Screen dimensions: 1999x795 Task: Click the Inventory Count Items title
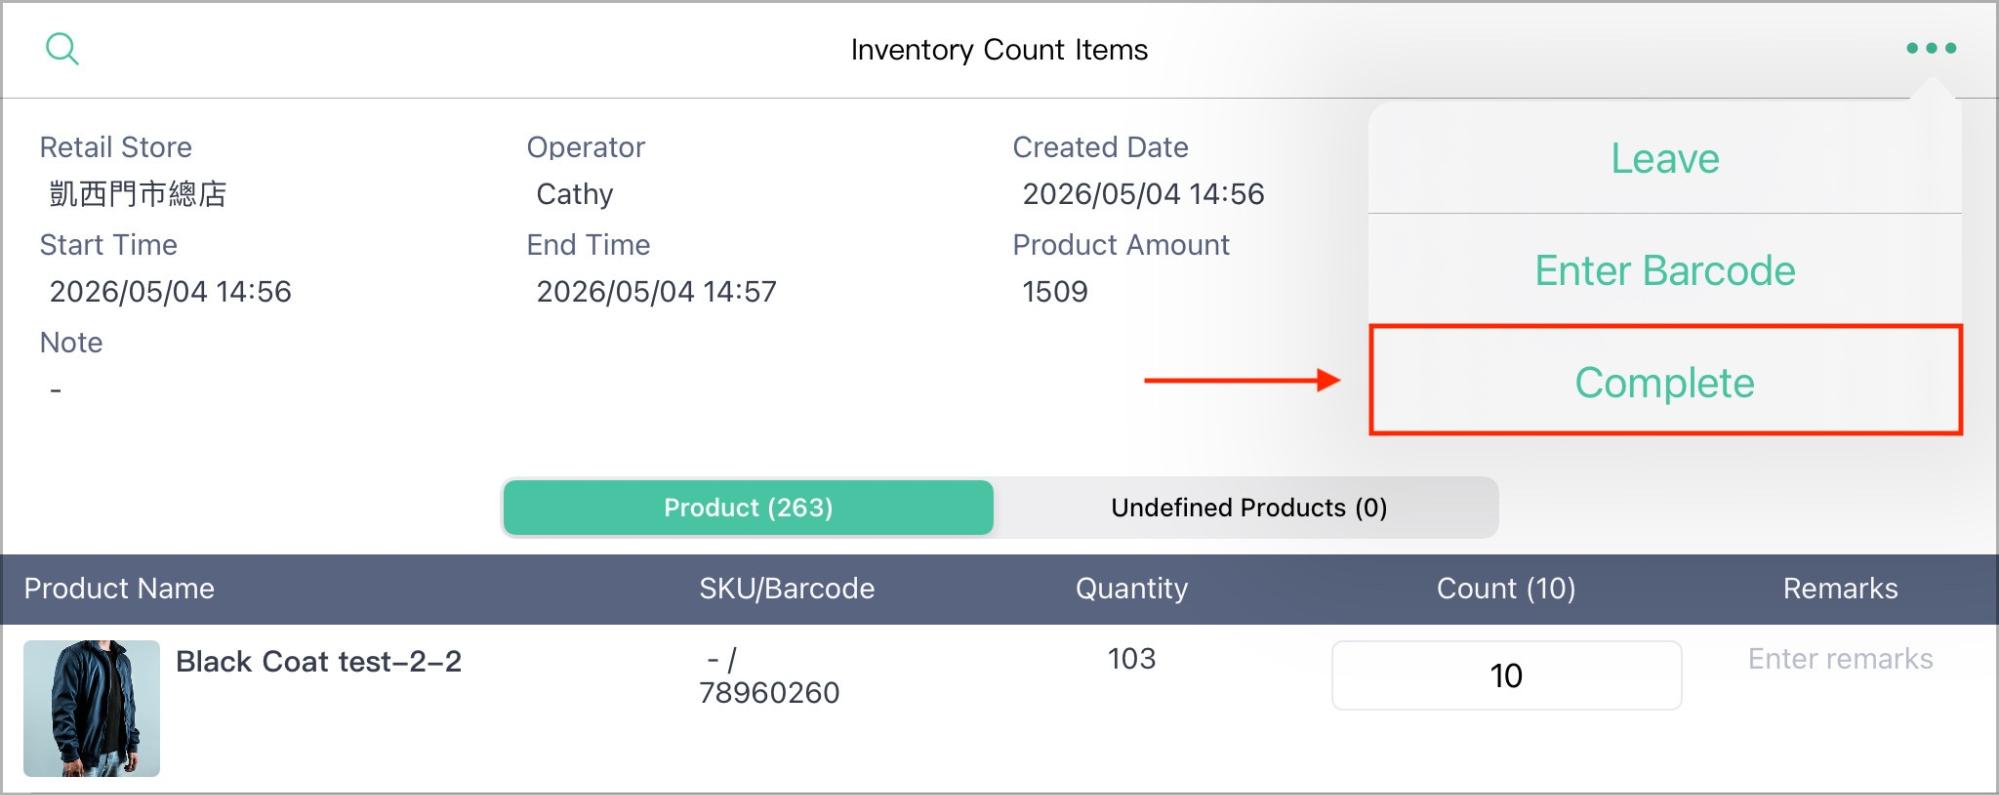coord(999,49)
